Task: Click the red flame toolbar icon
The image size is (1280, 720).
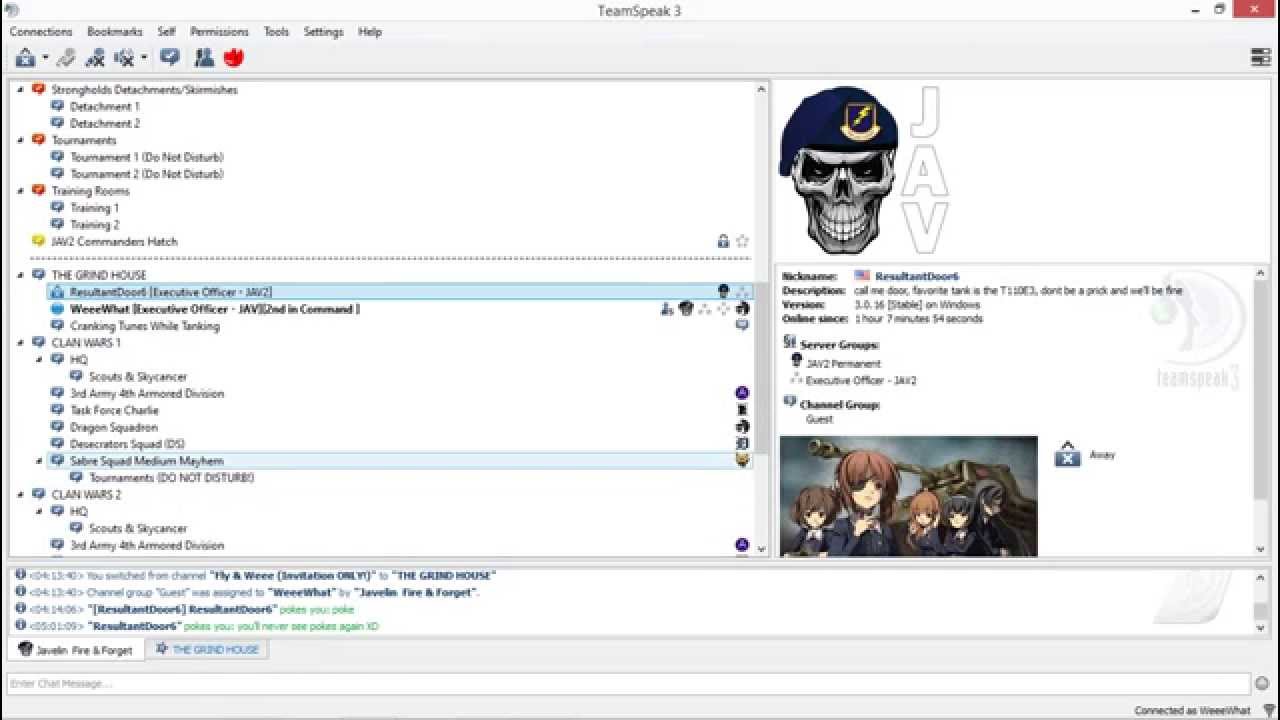Action: point(234,58)
